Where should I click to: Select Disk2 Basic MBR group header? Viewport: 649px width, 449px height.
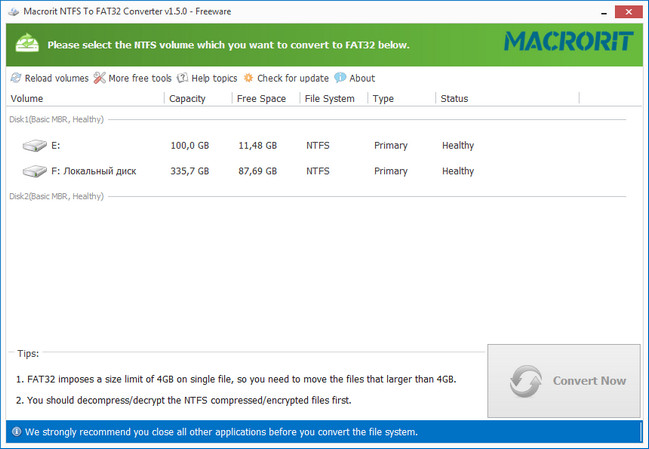click(56, 196)
